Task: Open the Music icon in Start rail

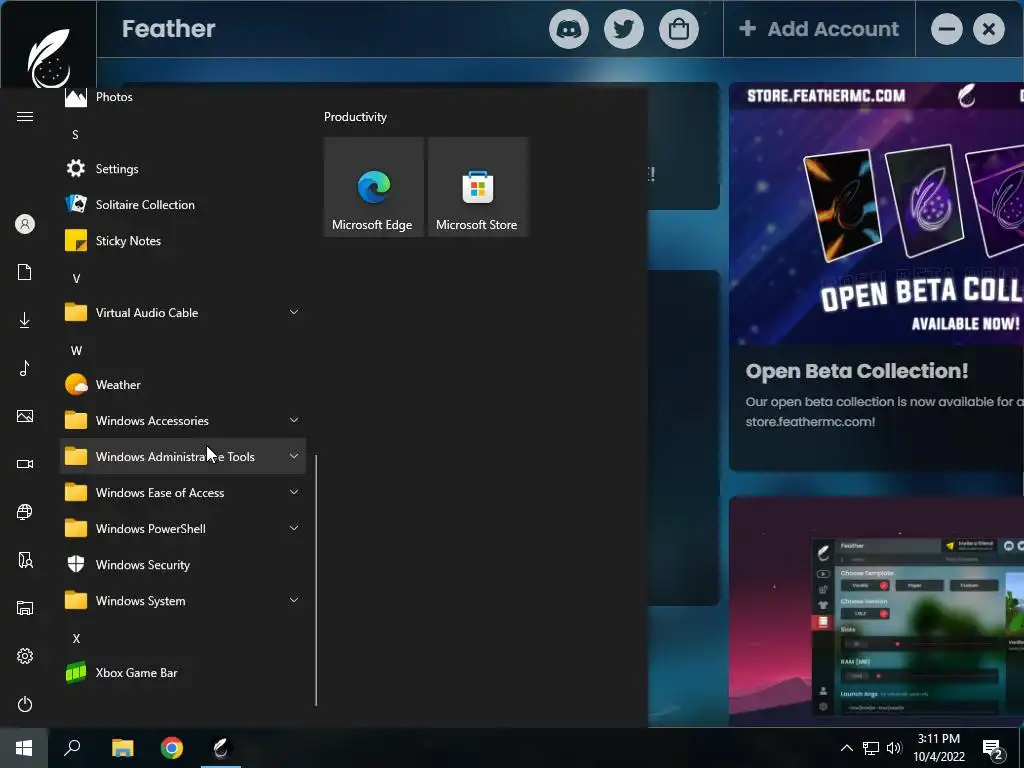Action: (x=25, y=368)
